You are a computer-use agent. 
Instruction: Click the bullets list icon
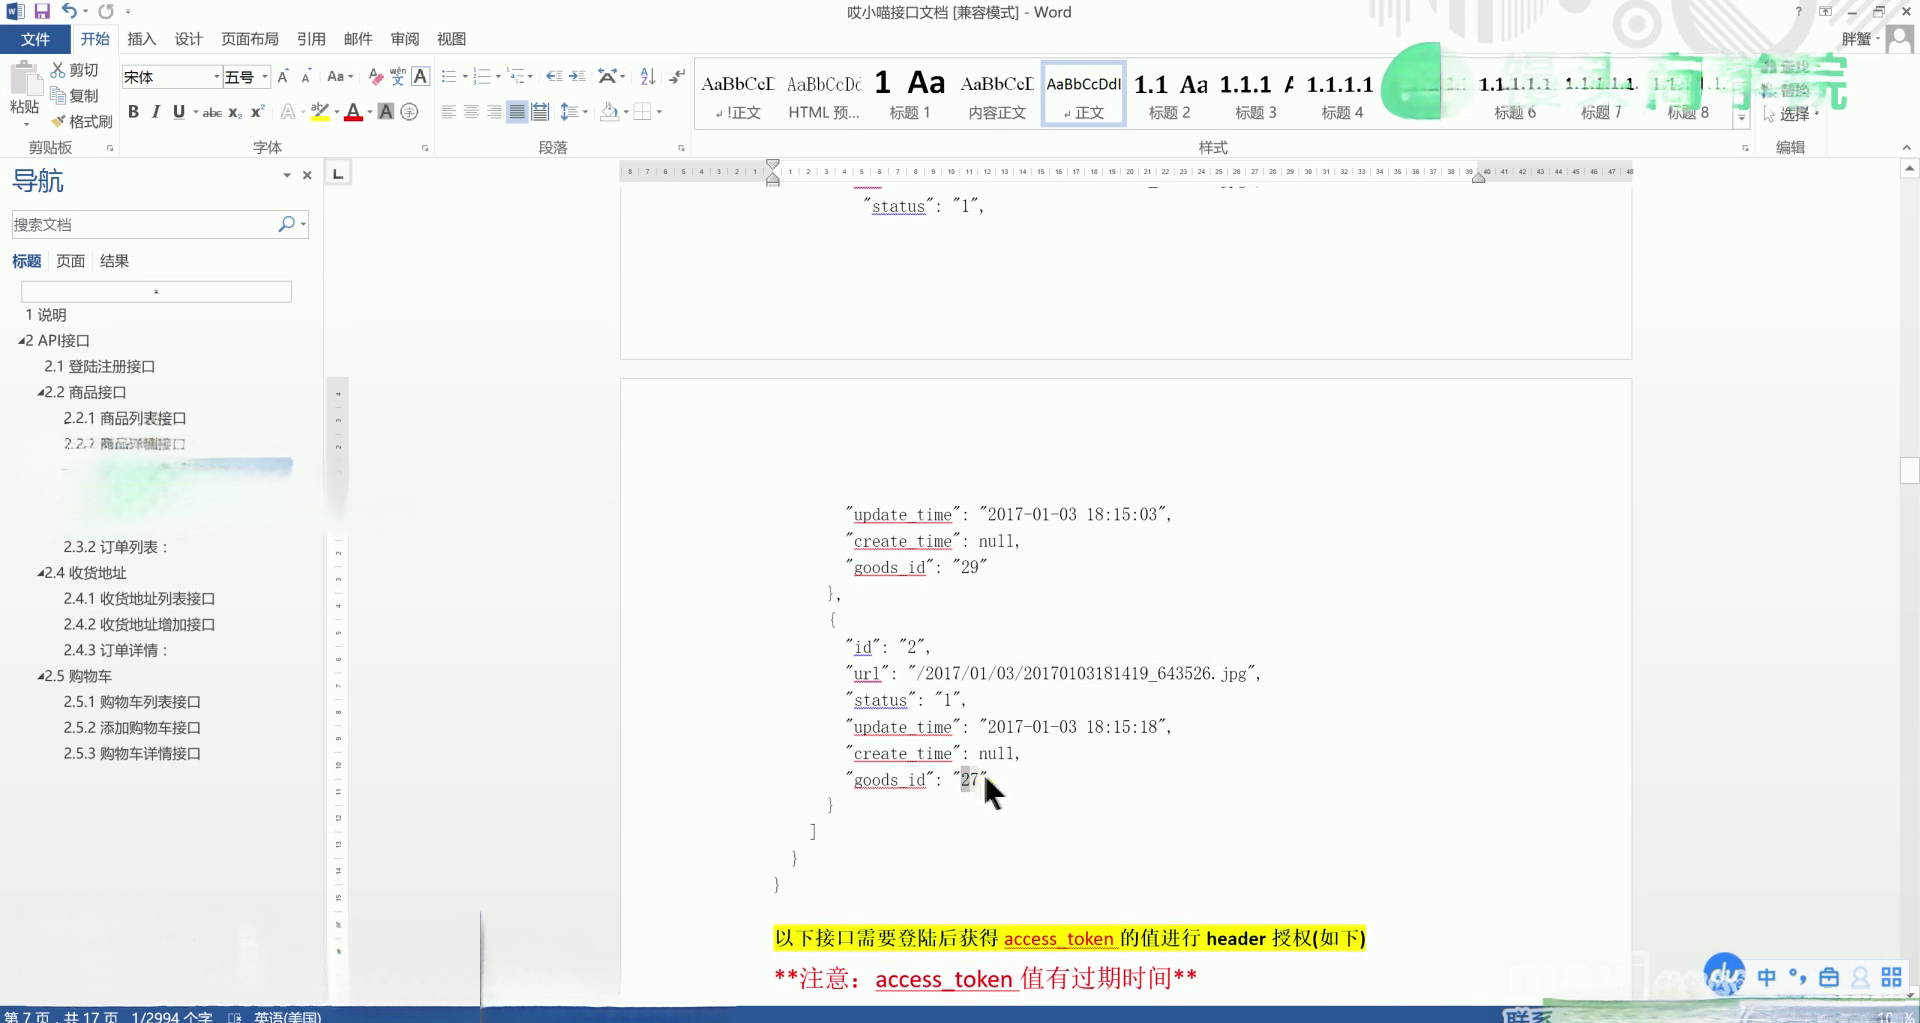449,77
